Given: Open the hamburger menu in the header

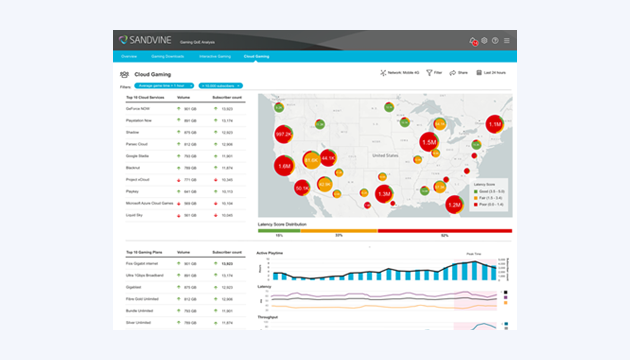Looking at the screenshot, I should point(507,41).
